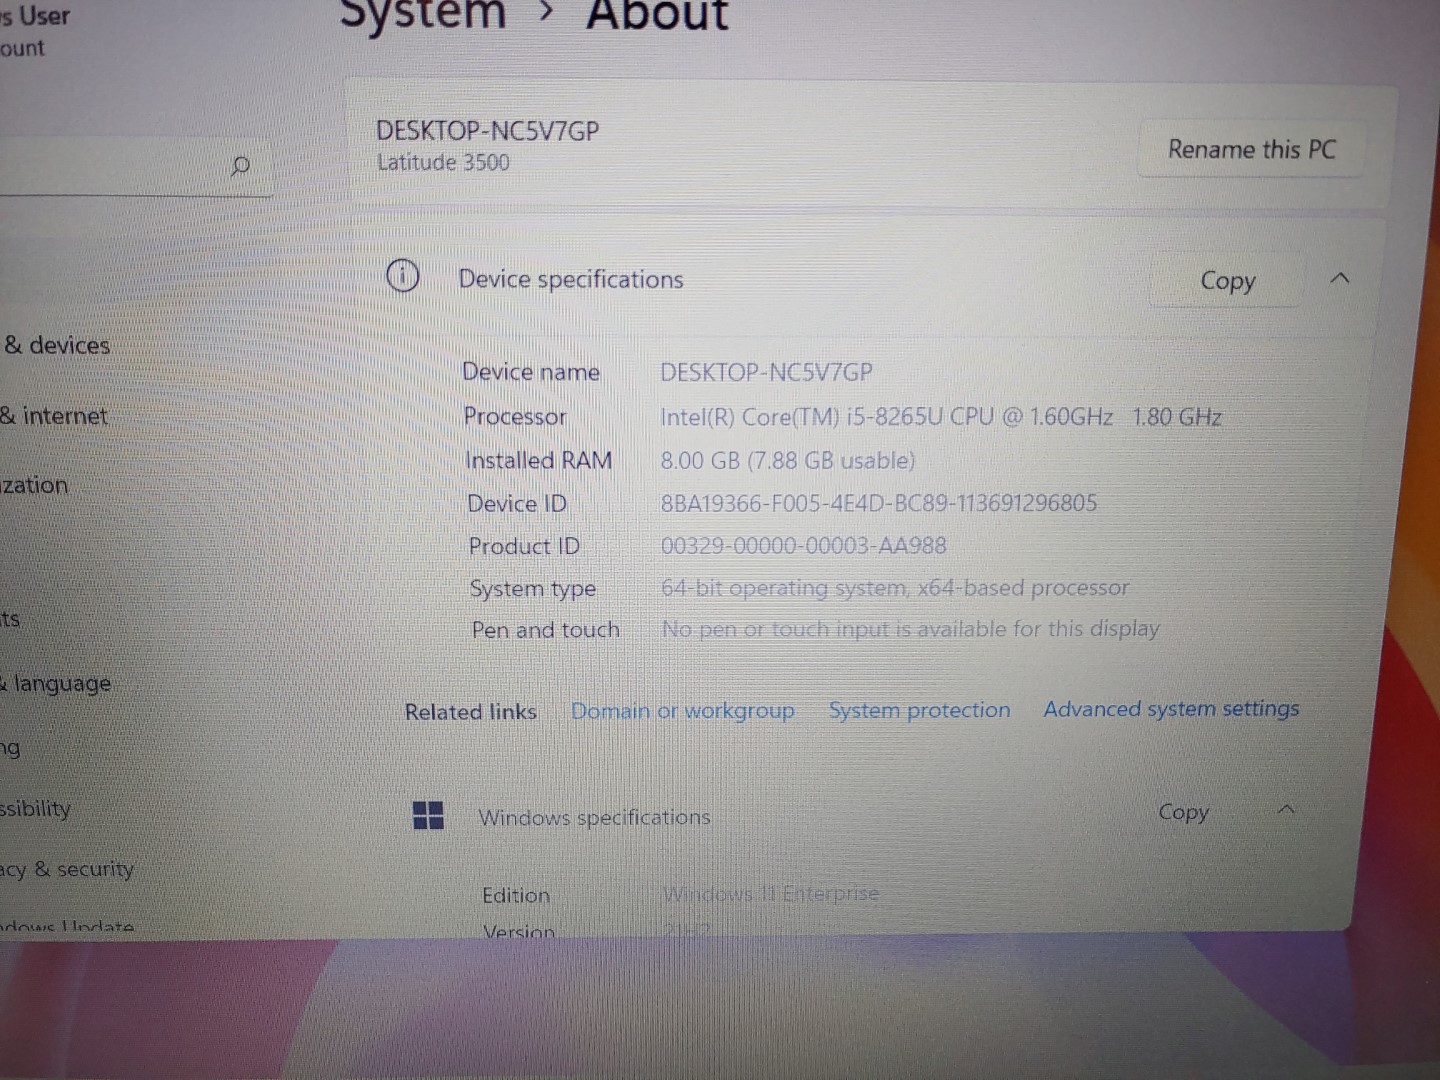Click the PC name heading above Latitude 3500

click(x=488, y=131)
